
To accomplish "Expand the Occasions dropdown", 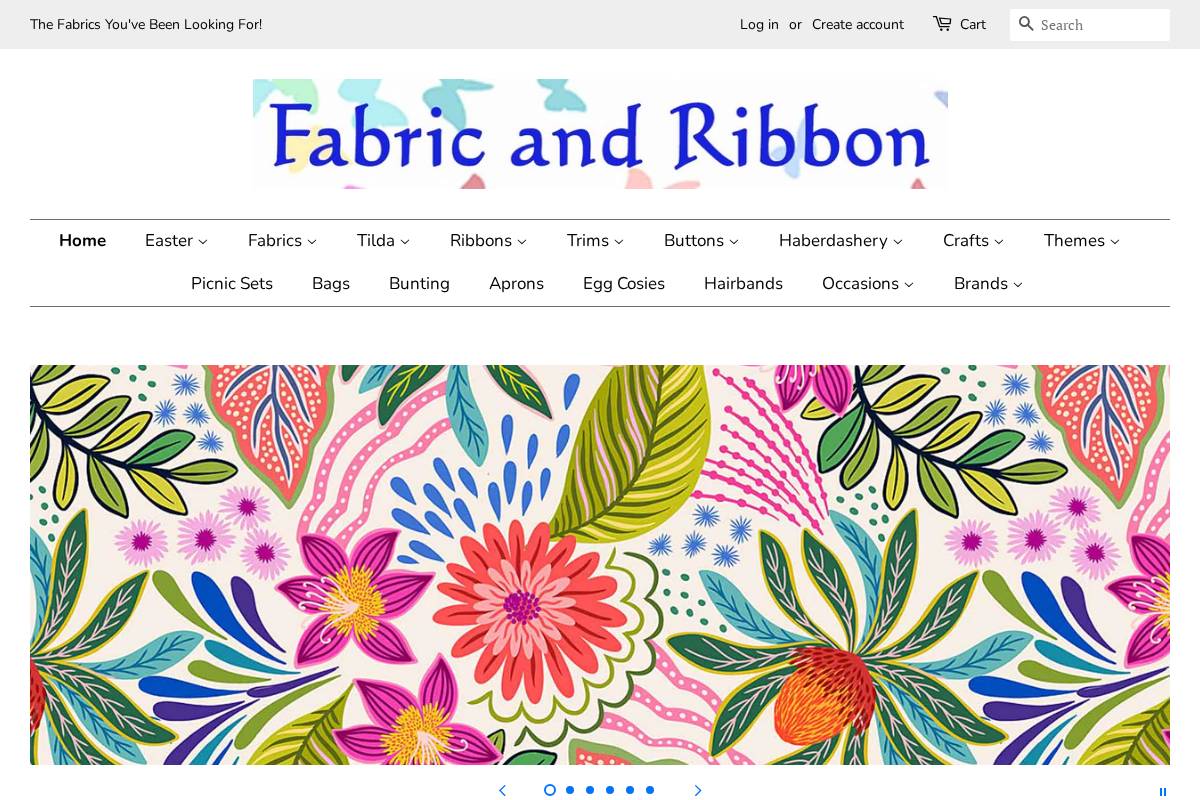I will [868, 284].
